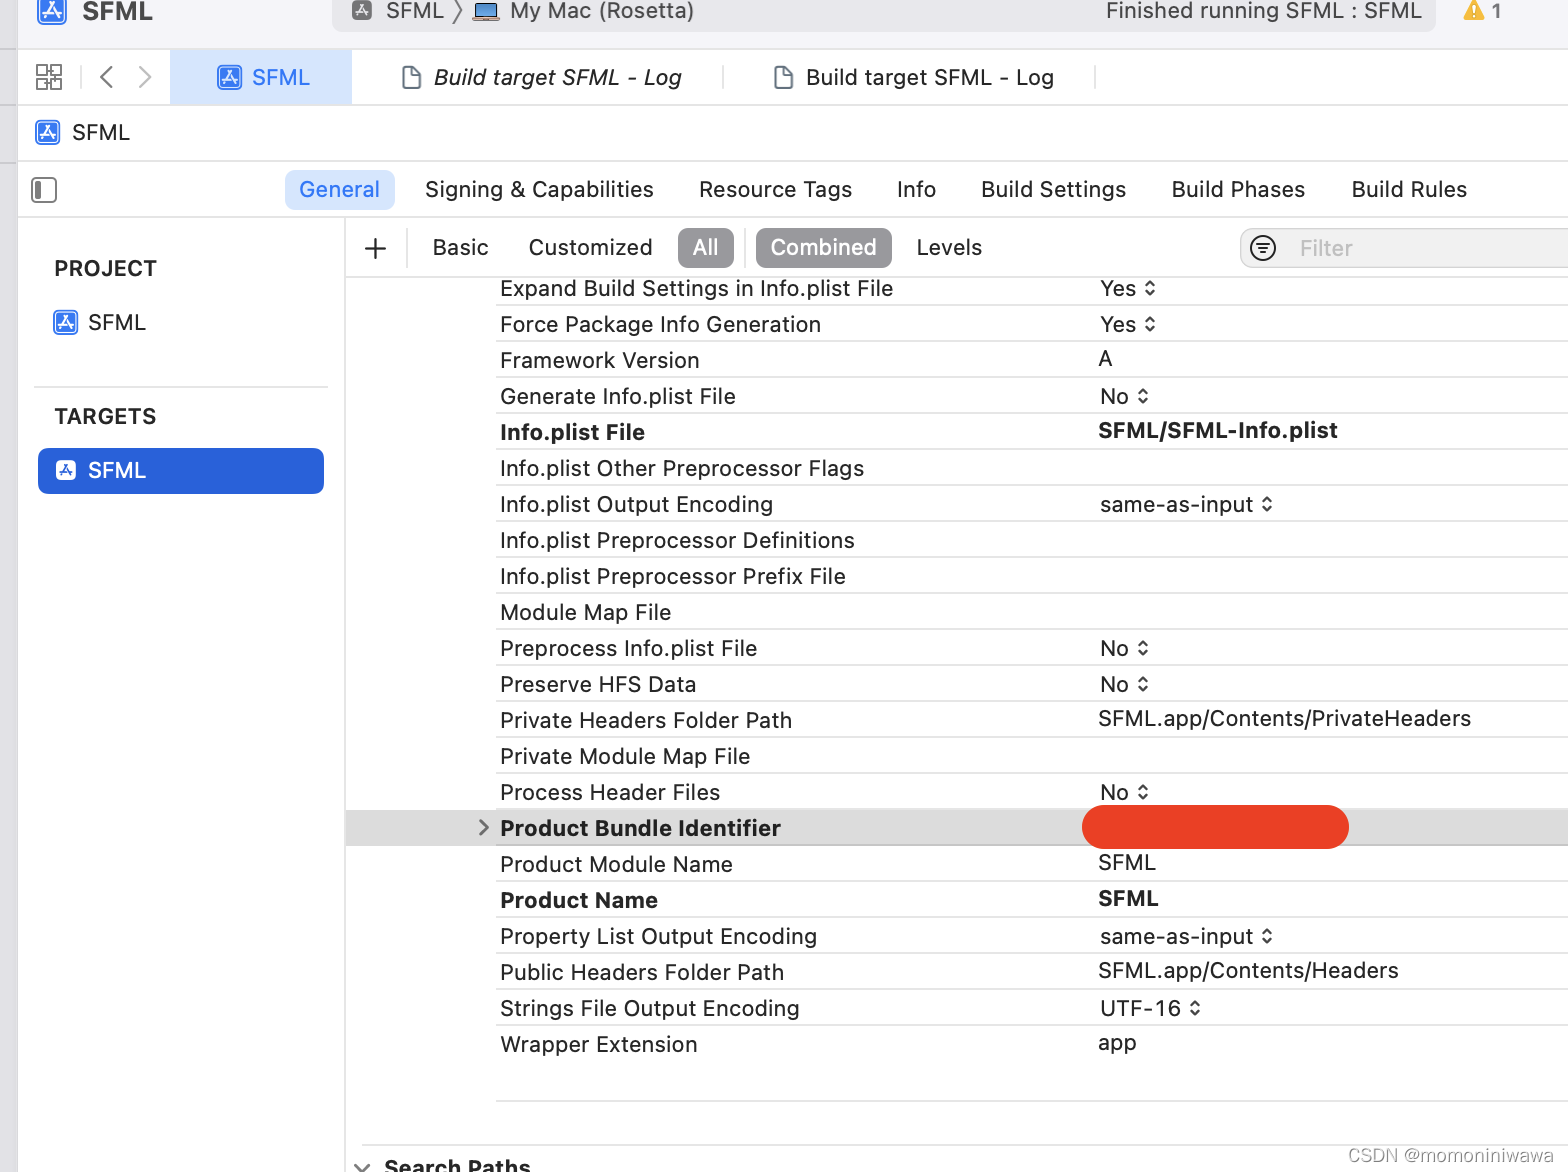
Task: Click the Wrapper Extension value app
Action: click(x=1117, y=1043)
